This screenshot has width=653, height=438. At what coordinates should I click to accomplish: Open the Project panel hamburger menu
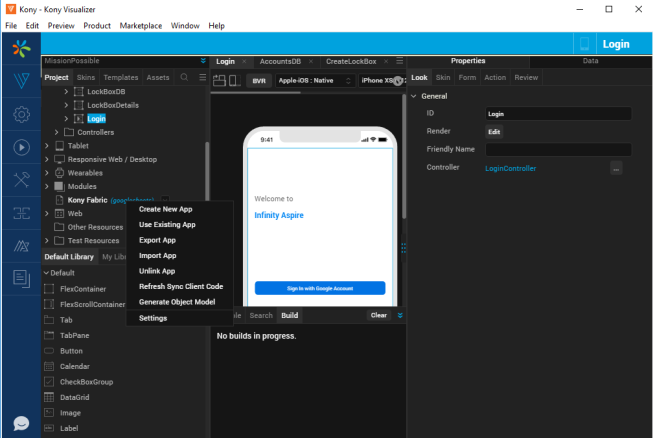pyautogui.click(x=202, y=77)
